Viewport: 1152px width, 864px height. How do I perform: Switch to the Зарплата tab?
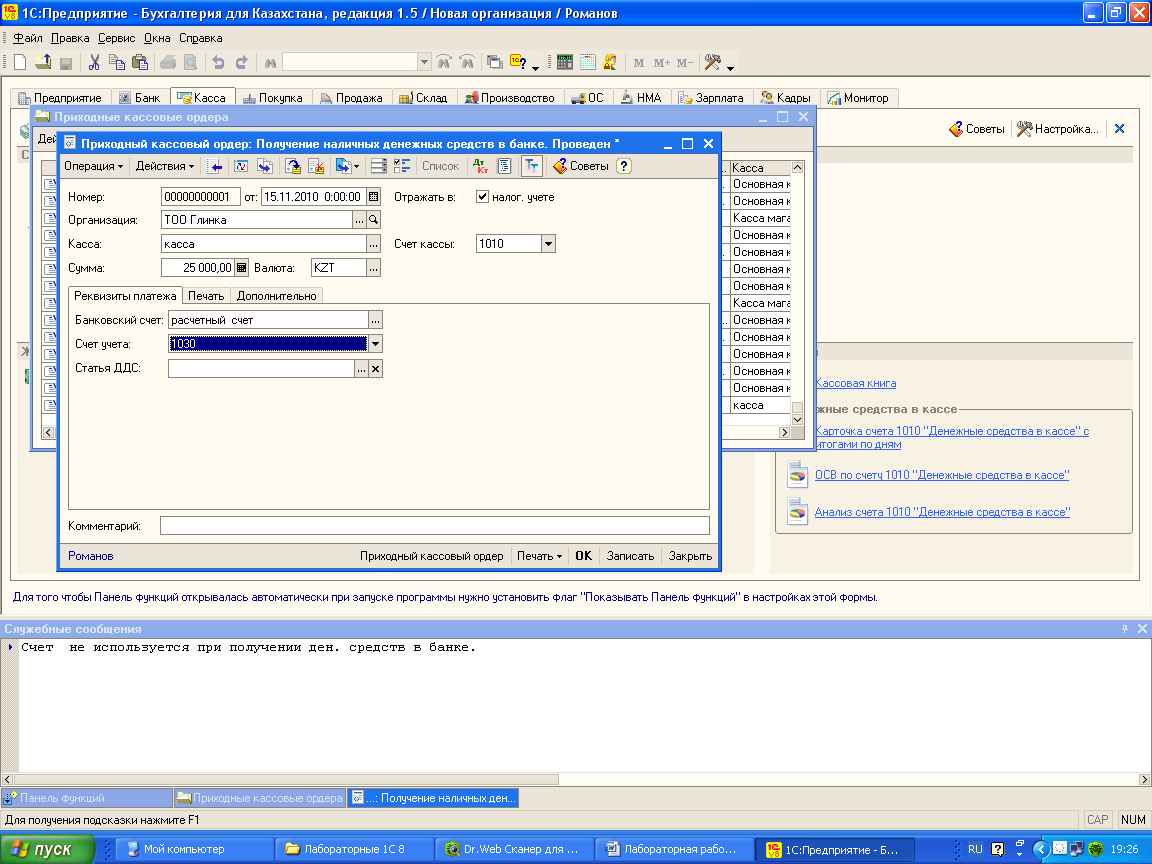[x=711, y=98]
